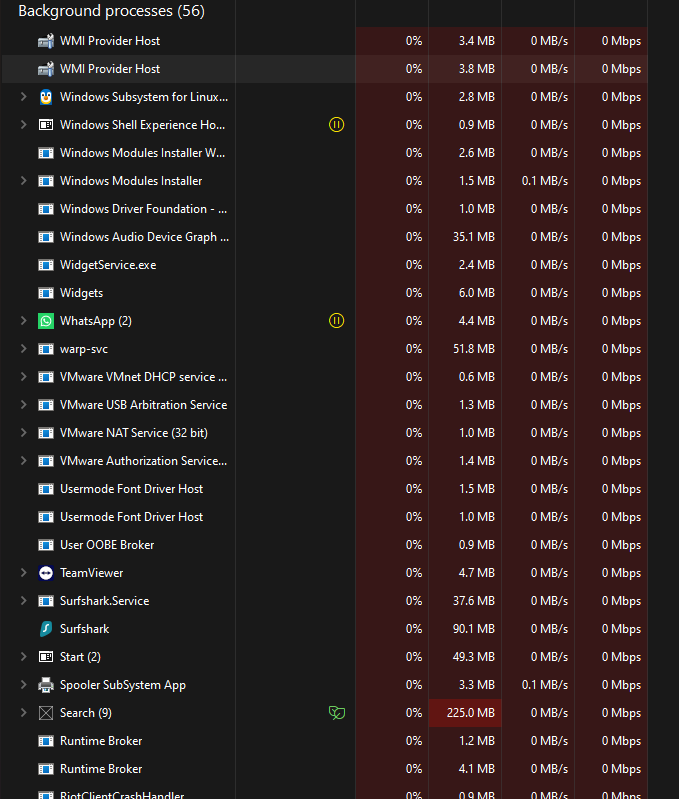Image resolution: width=679 pixels, height=799 pixels.
Task: Click the suspended status icon for WhatsApp
Action: tap(336, 321)
